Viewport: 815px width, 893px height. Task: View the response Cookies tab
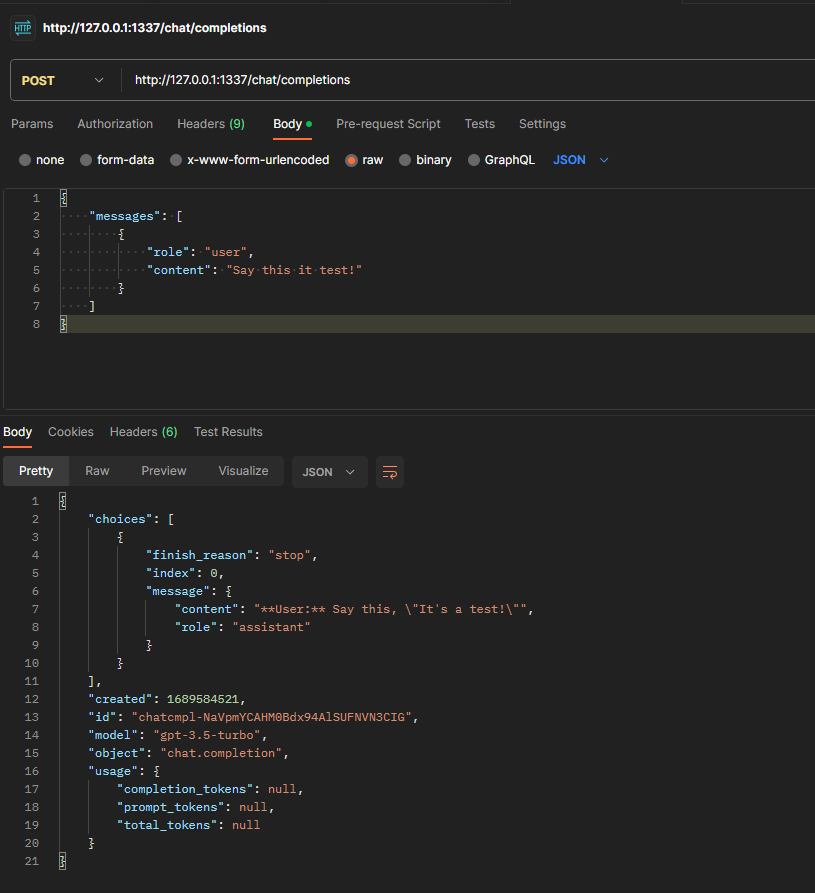pos(70,431)
